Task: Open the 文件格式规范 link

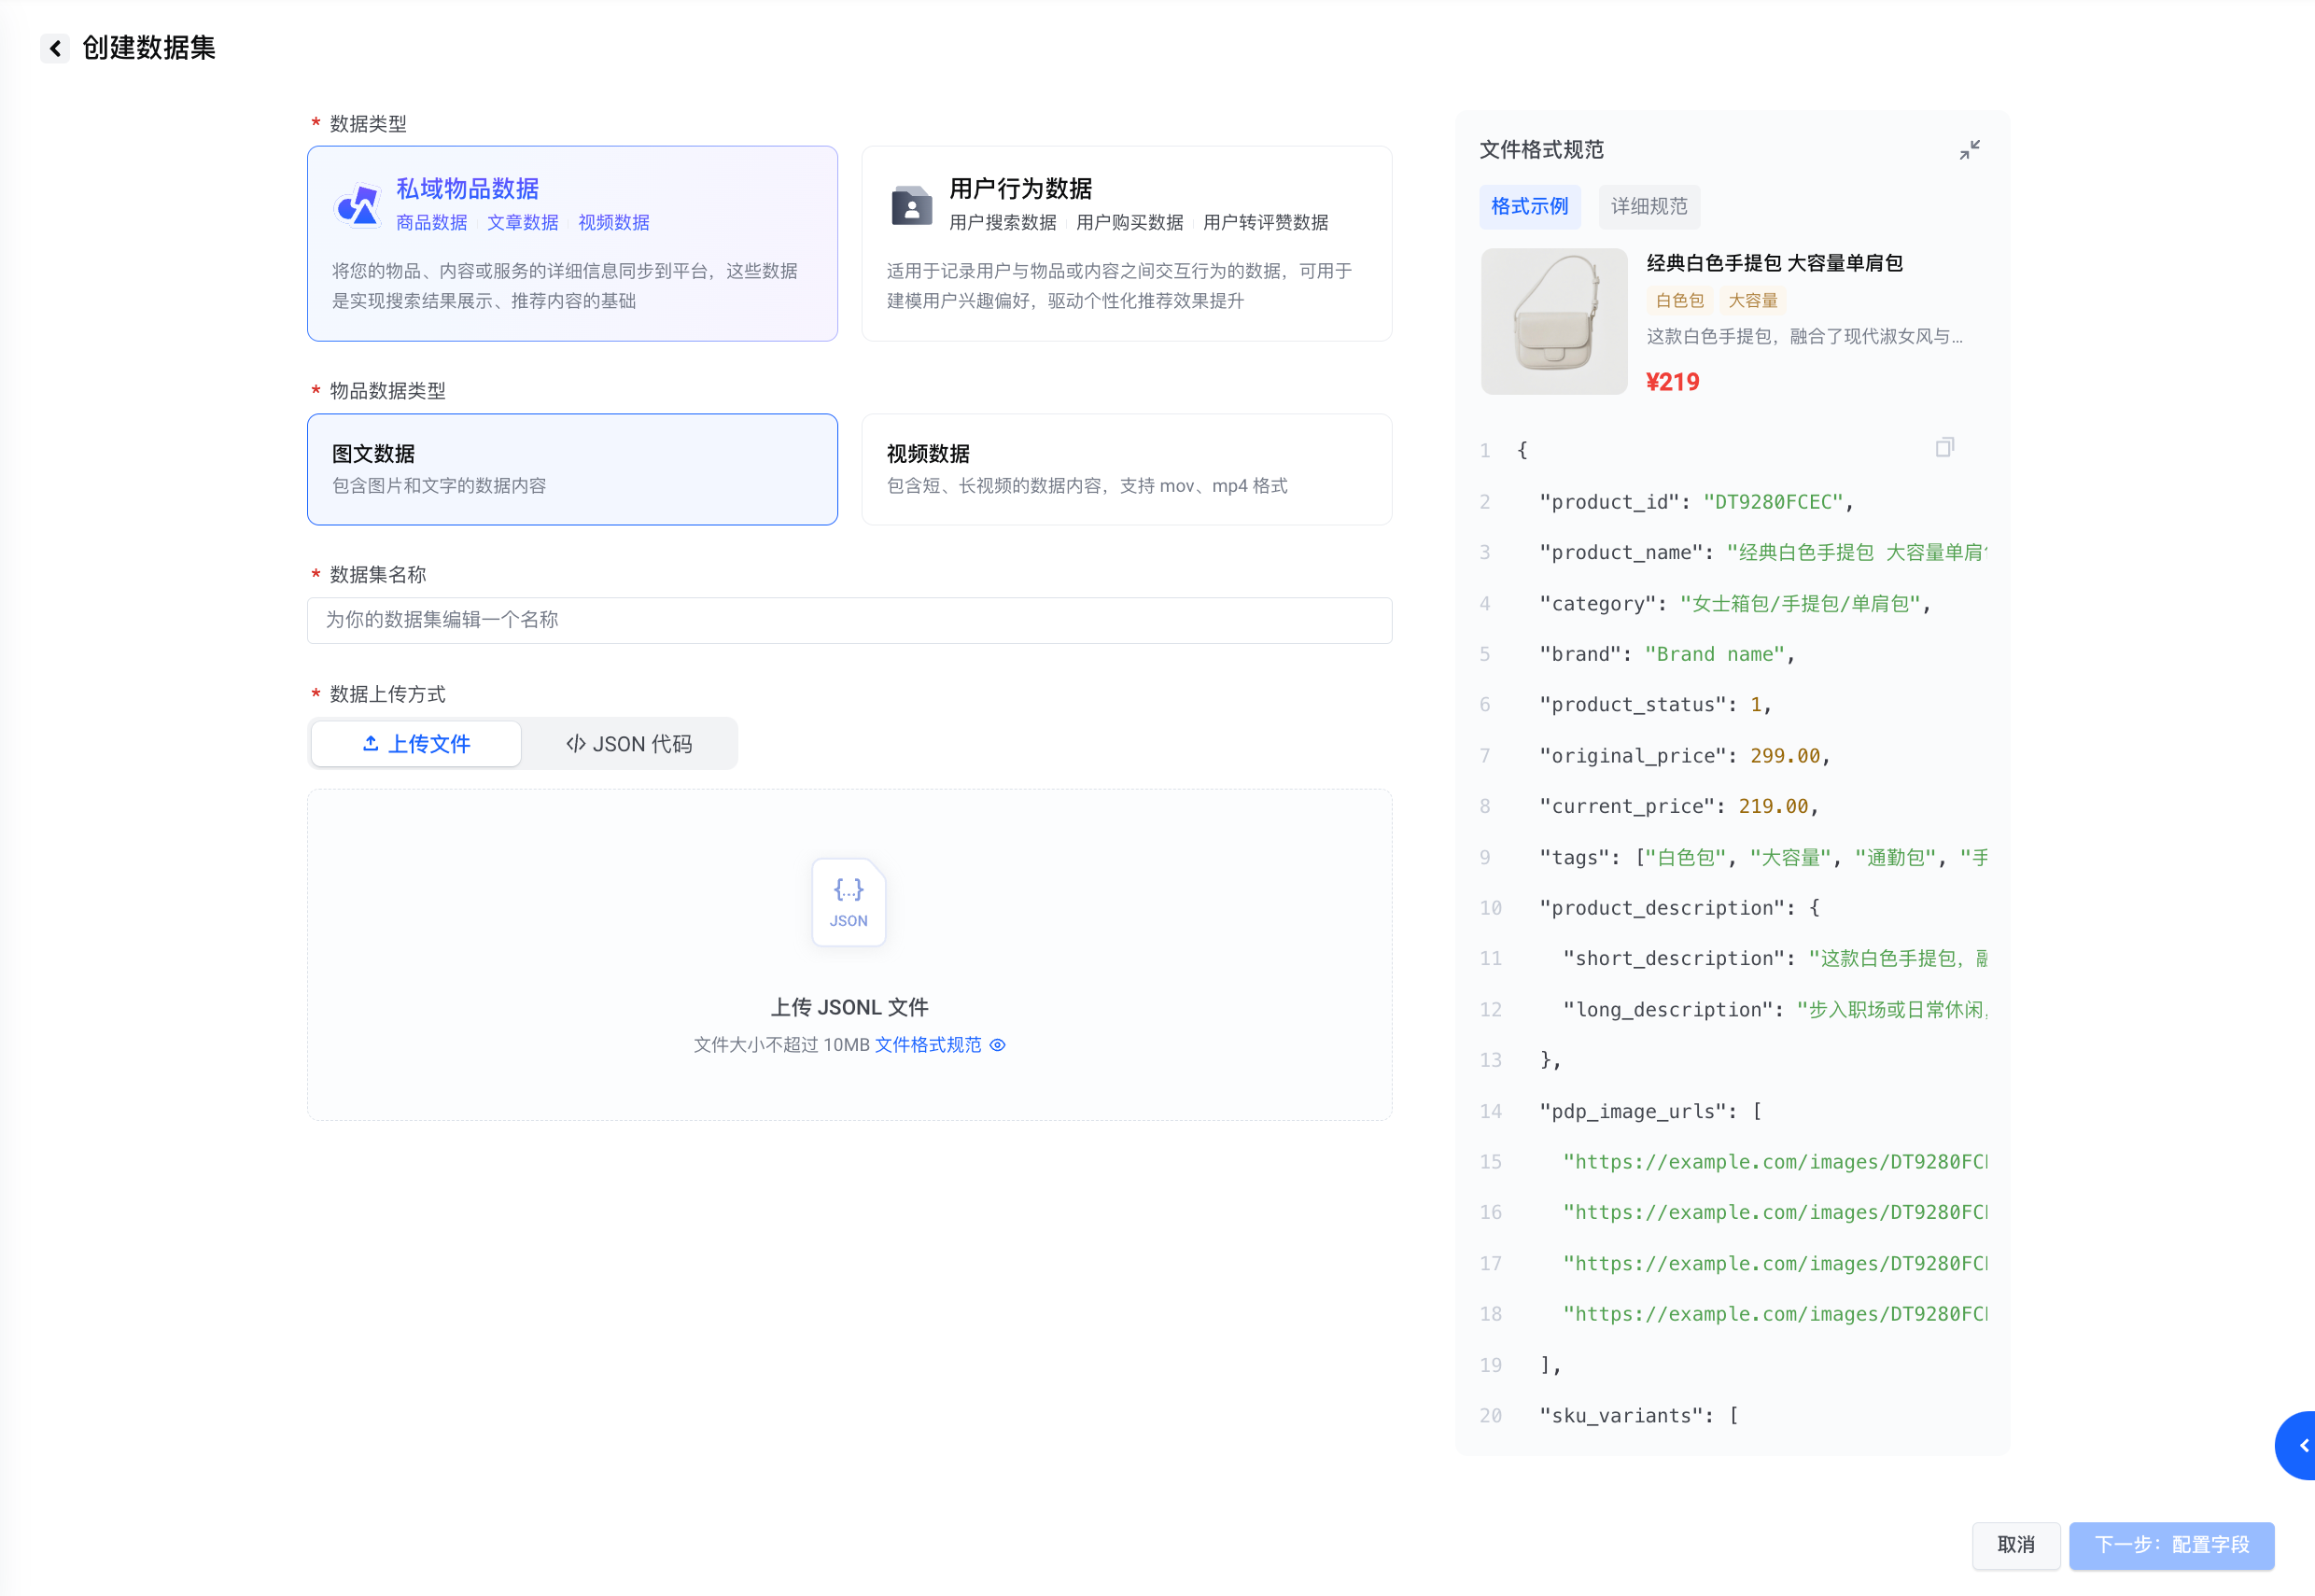Action: [x=927, y=1045]
